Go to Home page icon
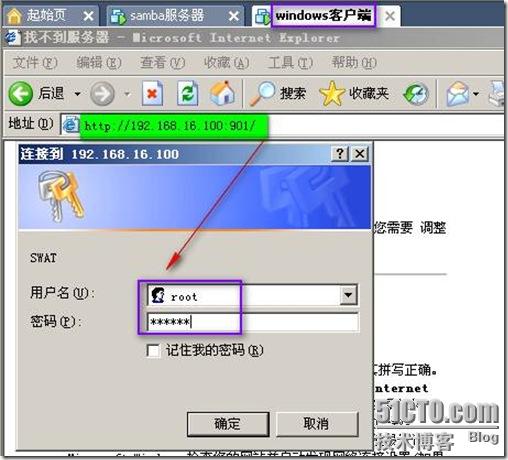The width and height of the screenshot is (508, 460). (222, 93)
